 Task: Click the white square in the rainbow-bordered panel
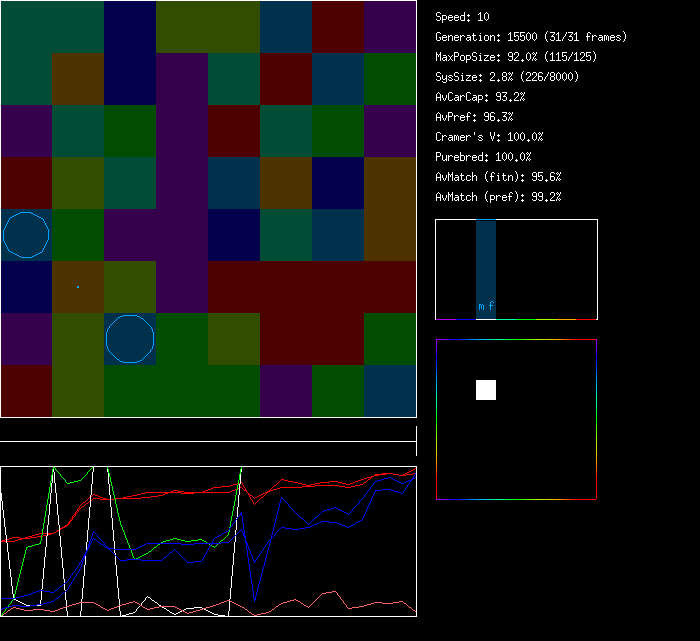click(486, 390)
